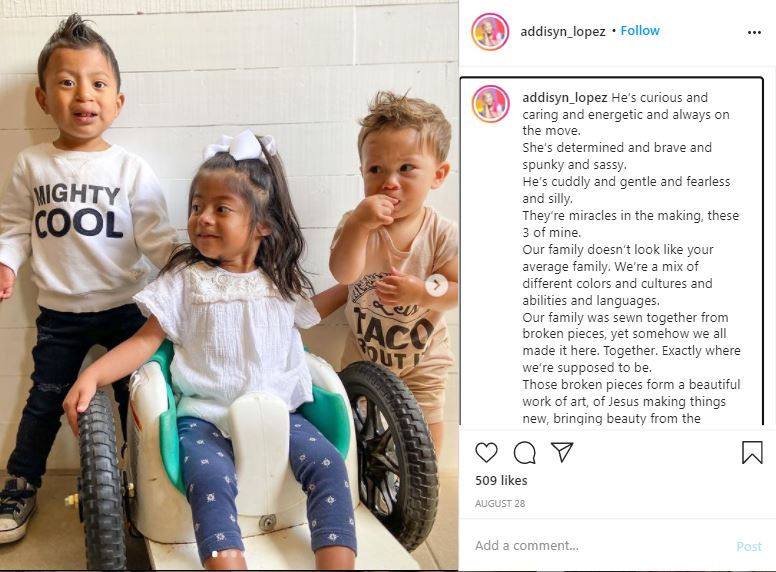776x572 pixels.
Task: Open the AUGUST 28 post date link
Action: coord(500,504)
